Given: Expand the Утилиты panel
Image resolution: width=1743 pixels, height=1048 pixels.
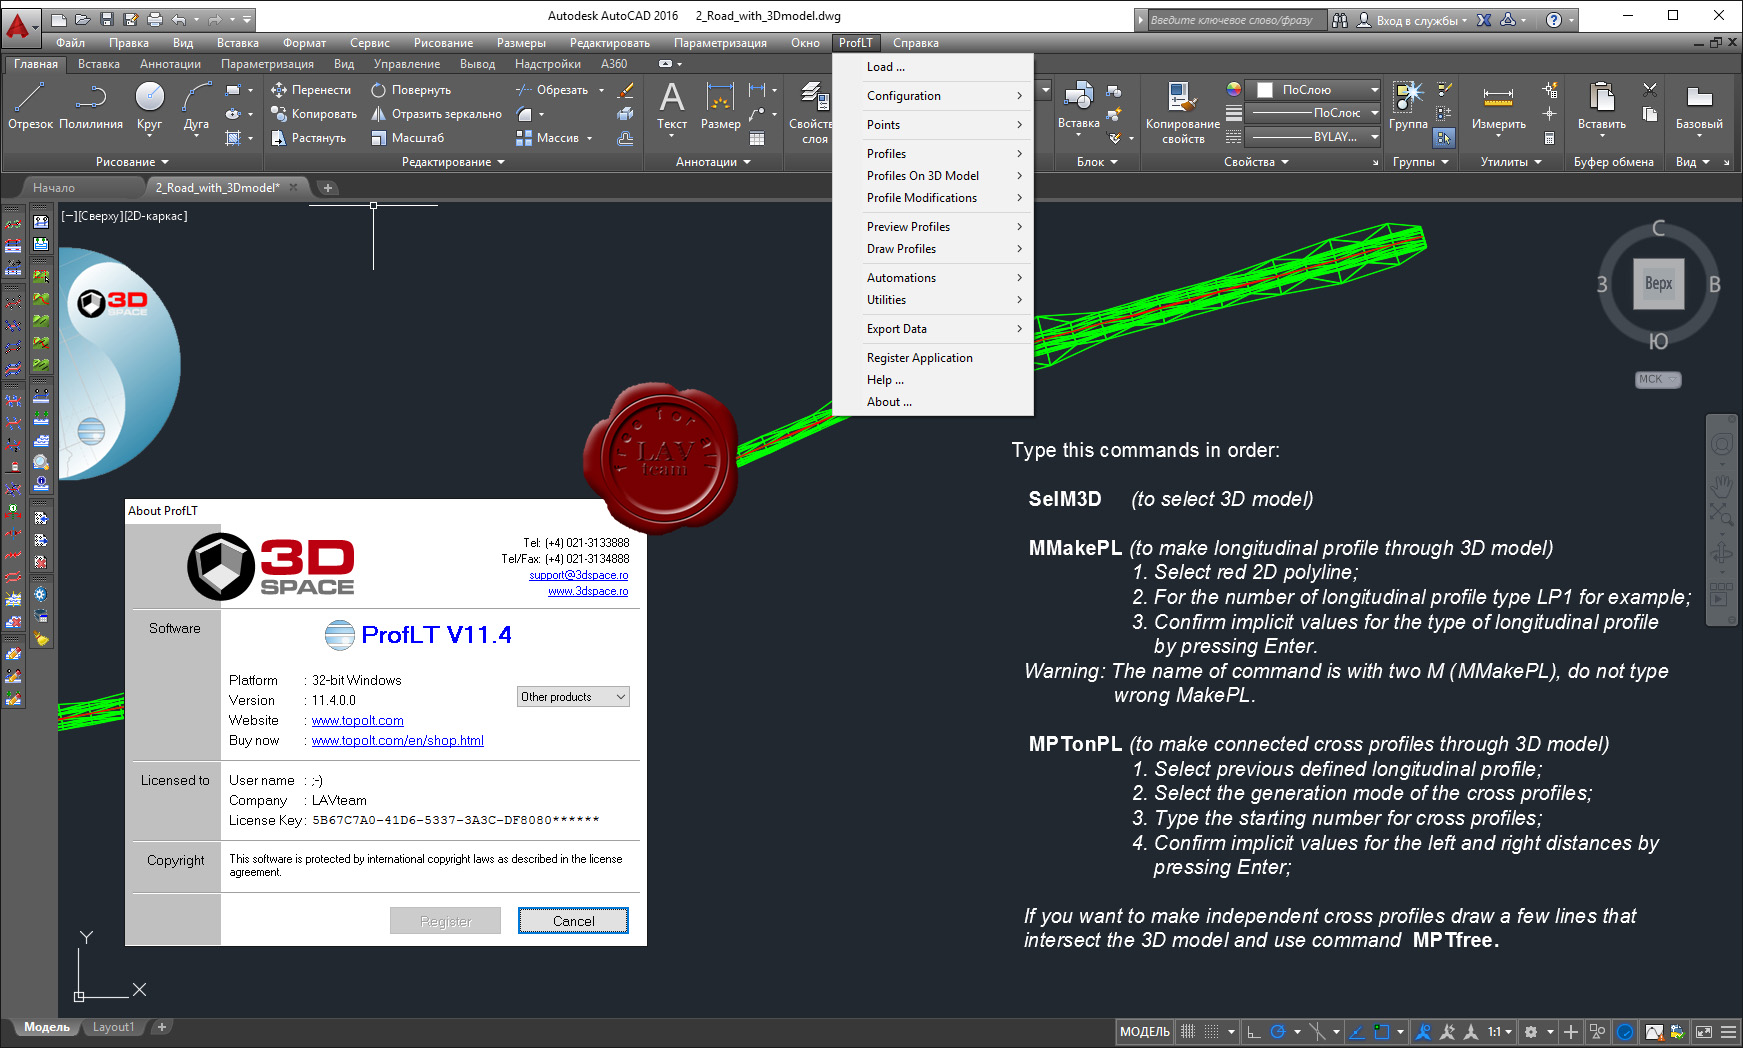Looking at the screenshot, I should coord(1511,162).
